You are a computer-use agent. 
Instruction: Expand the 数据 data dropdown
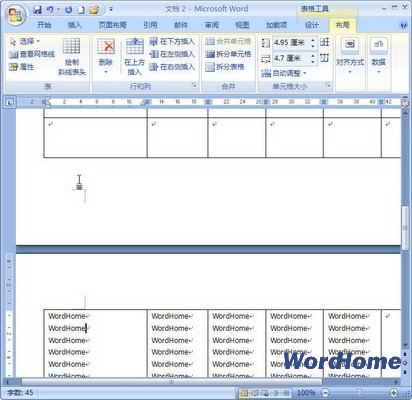379,56
